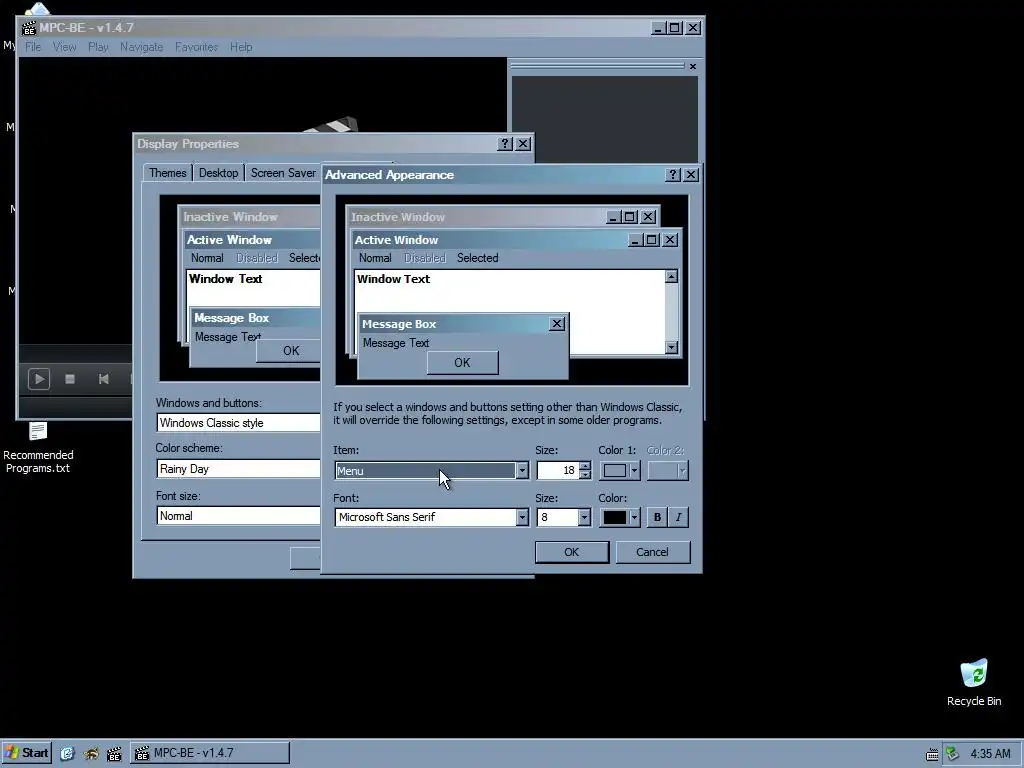Cancel the Advanced Appearance dialog
The width and height of the screenshot is (1024, 768).
click(652, 552)
